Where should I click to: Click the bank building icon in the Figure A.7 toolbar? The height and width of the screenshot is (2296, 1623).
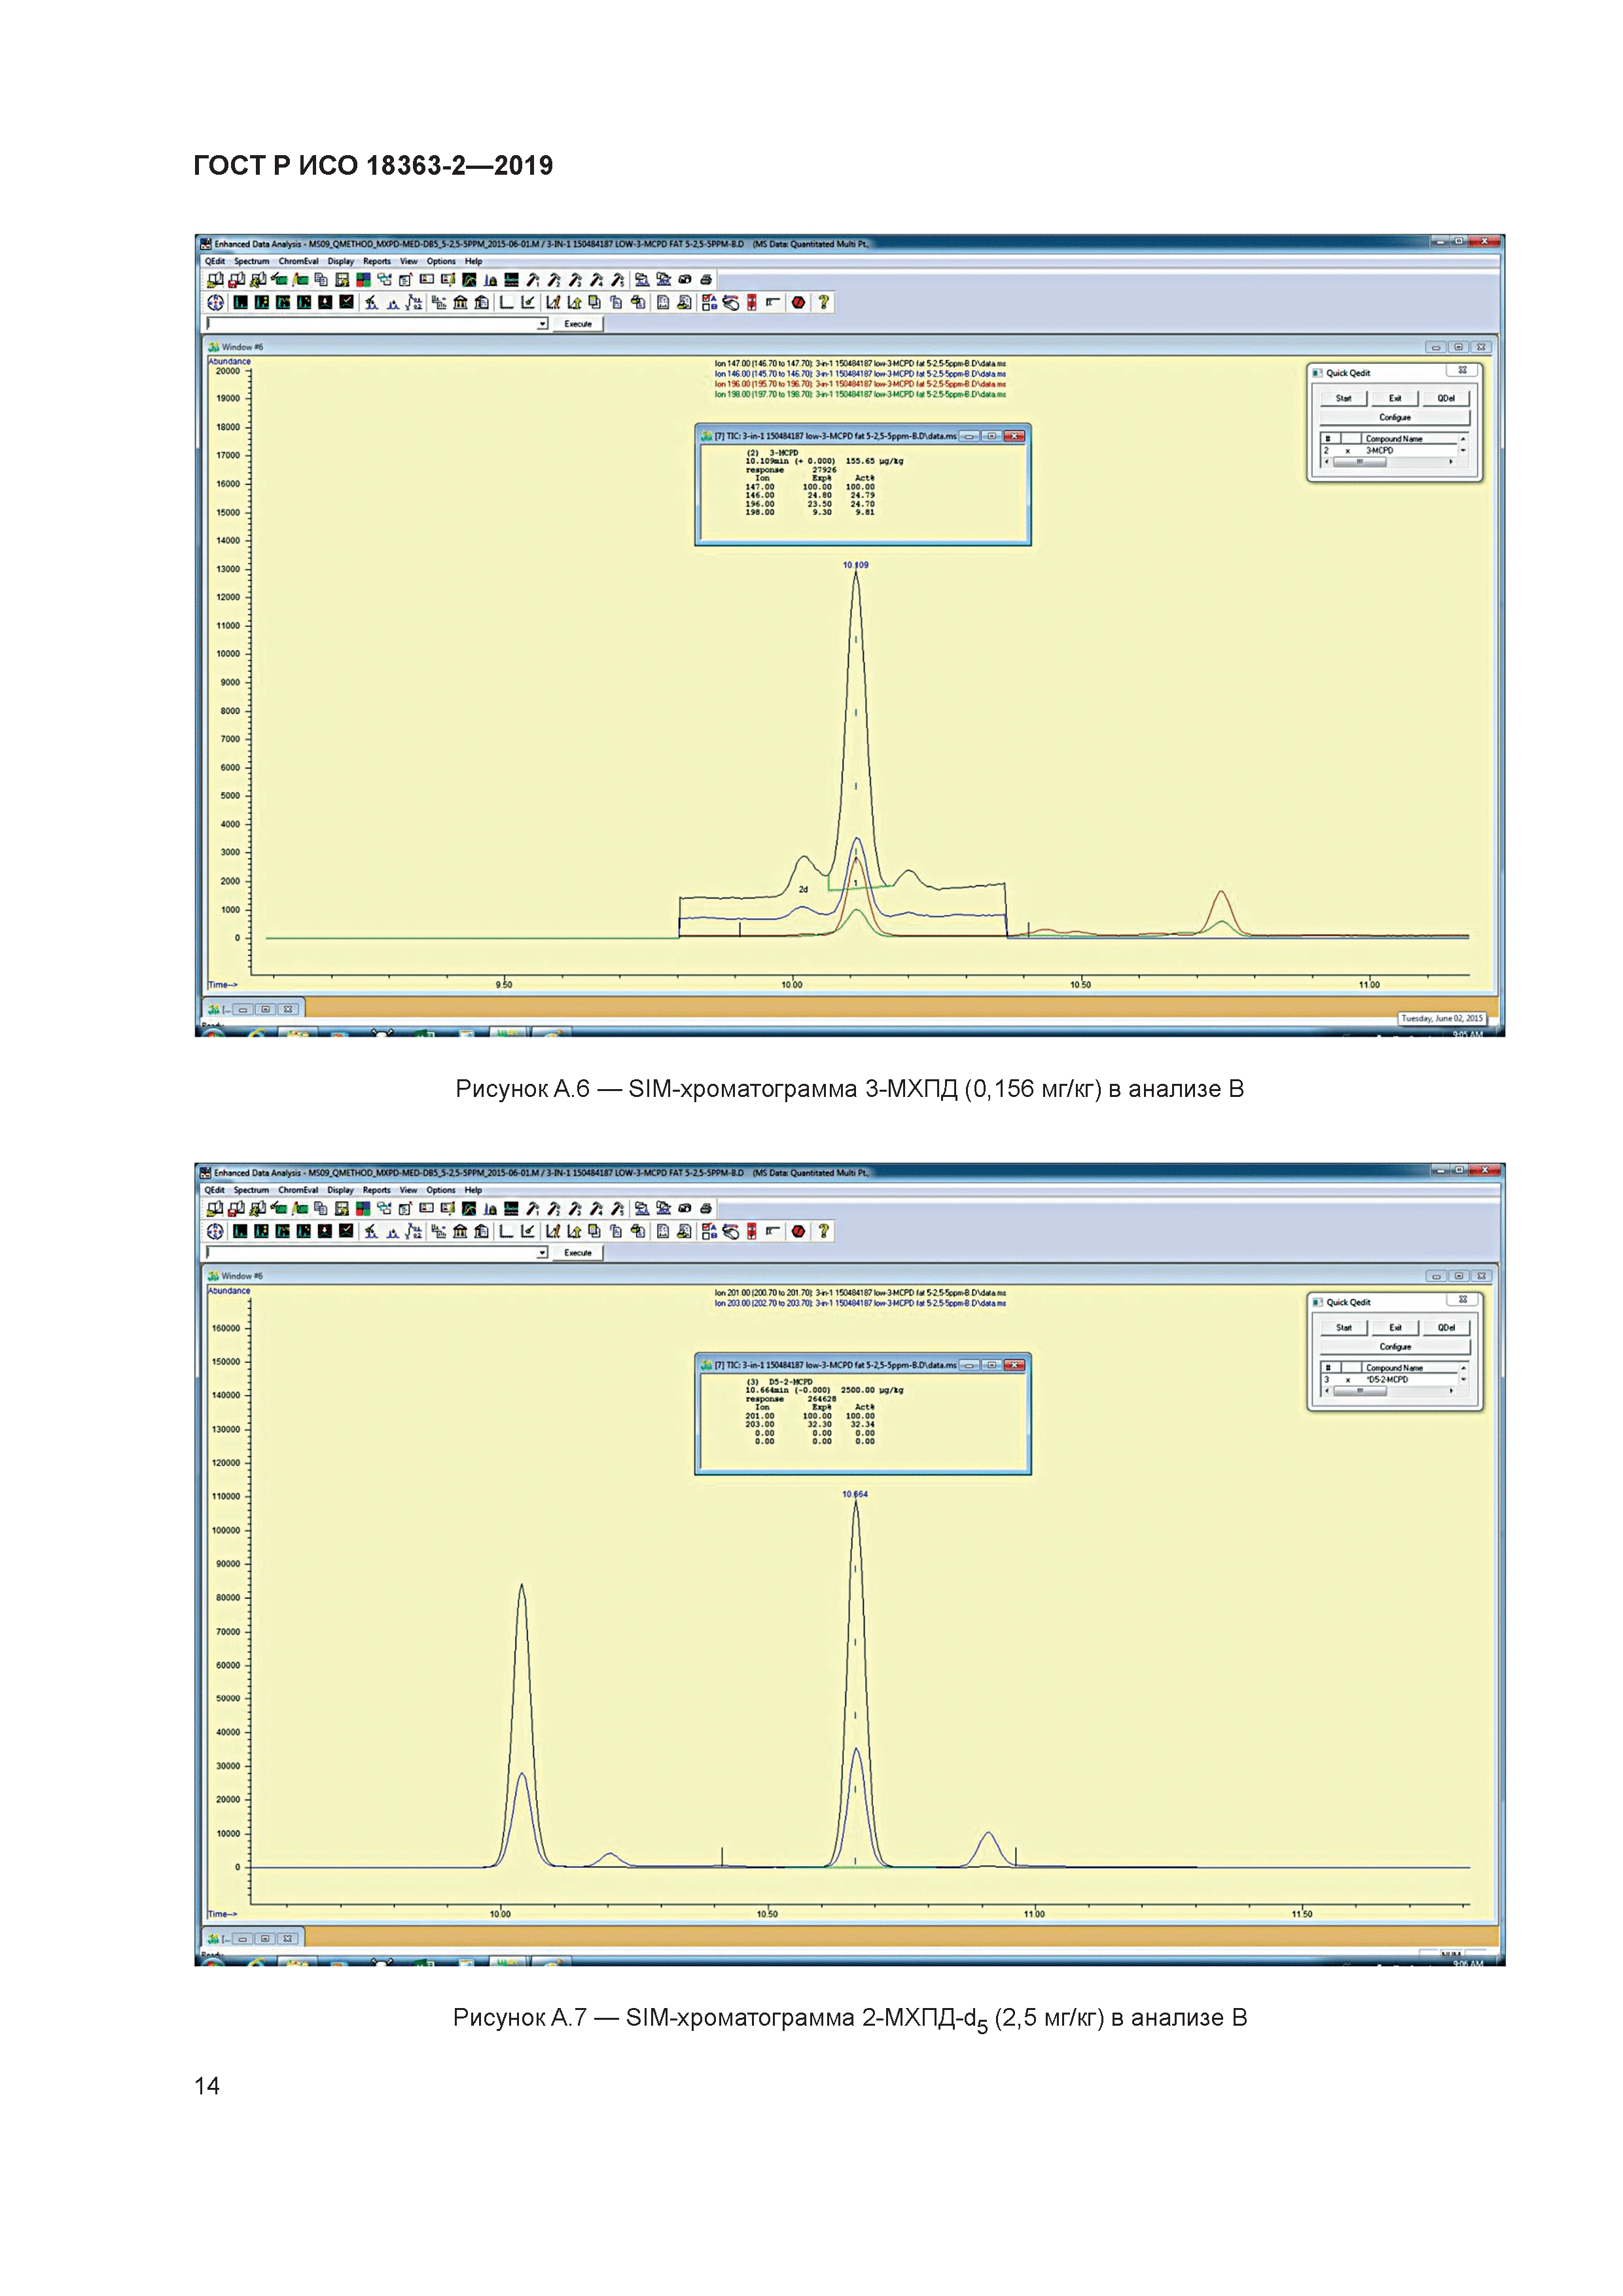[x=460, y=1231]
